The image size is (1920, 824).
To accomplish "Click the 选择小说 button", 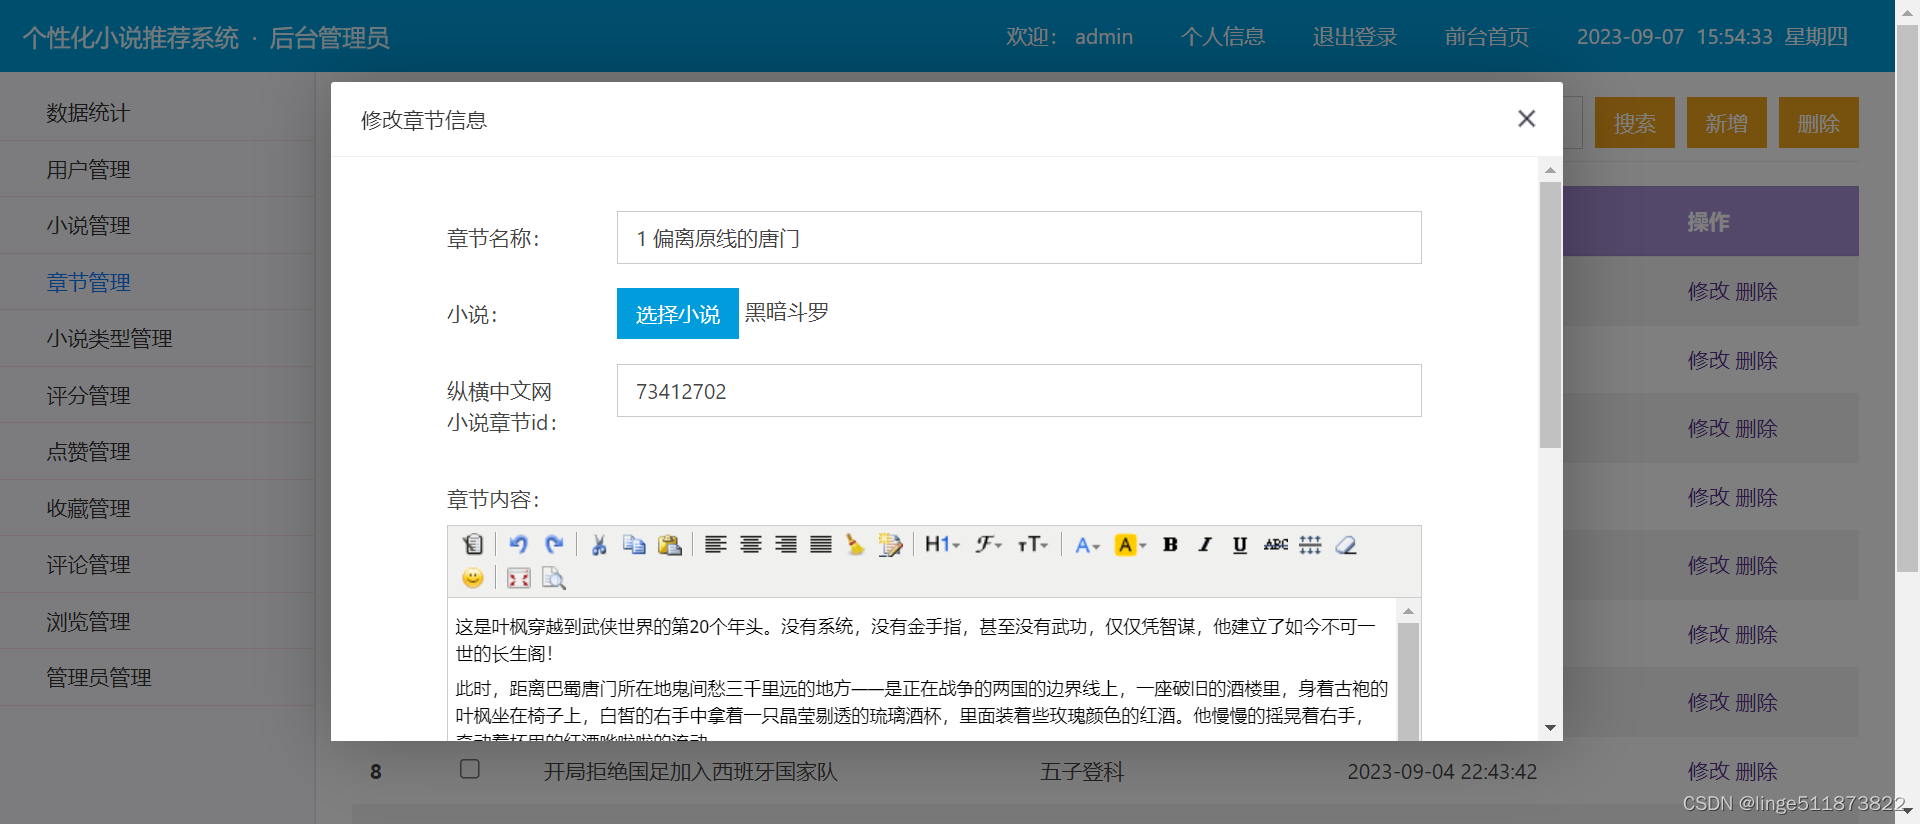I will coord(678,314).
